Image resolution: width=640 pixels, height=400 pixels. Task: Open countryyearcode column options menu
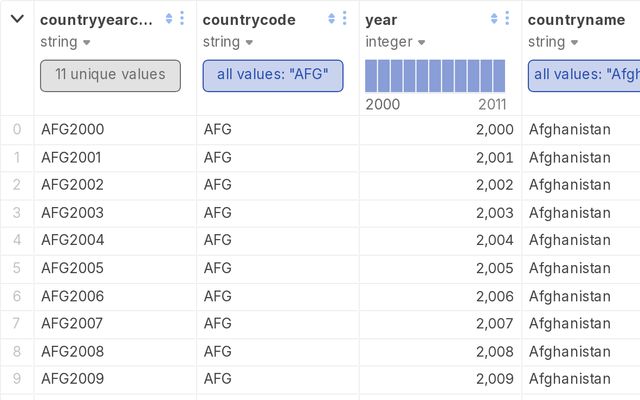(182, 19)
